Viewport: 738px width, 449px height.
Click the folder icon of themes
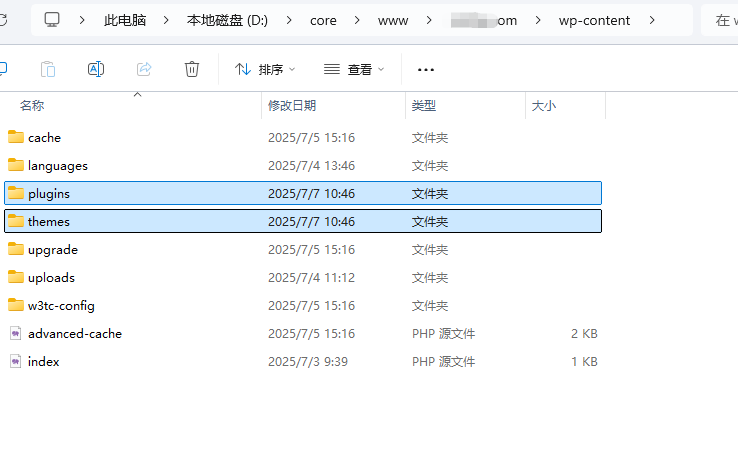click(16, 221)
